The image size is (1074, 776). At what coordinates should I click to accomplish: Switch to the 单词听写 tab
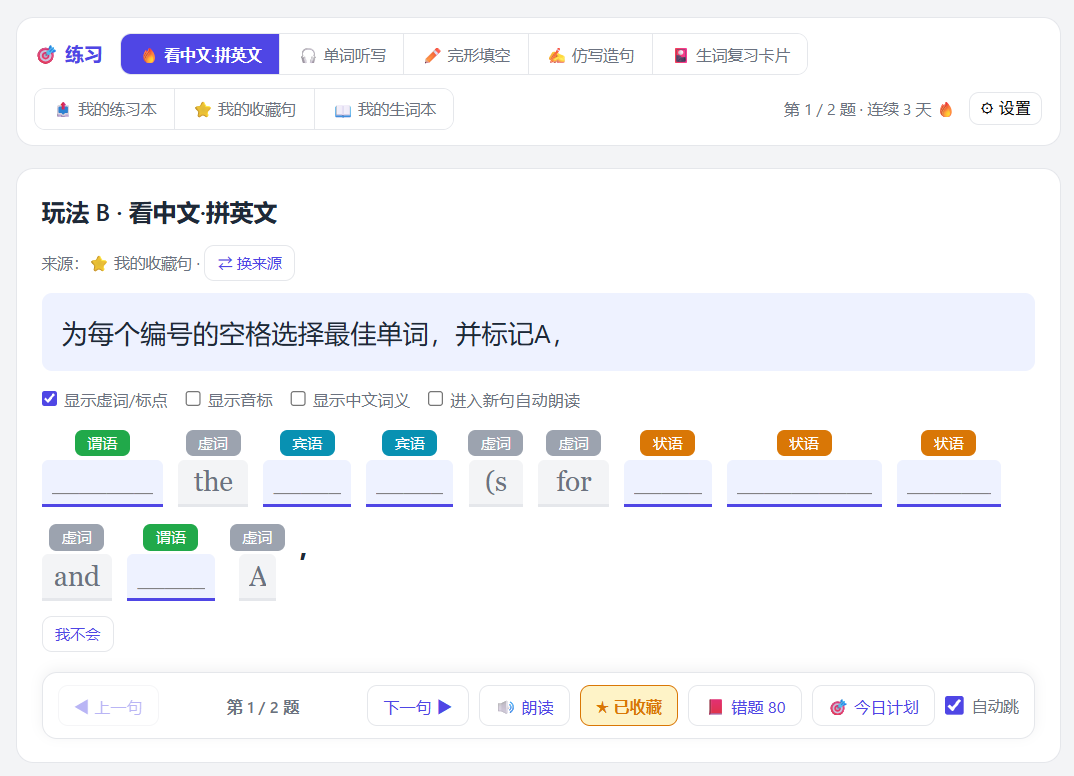[342, 54]
